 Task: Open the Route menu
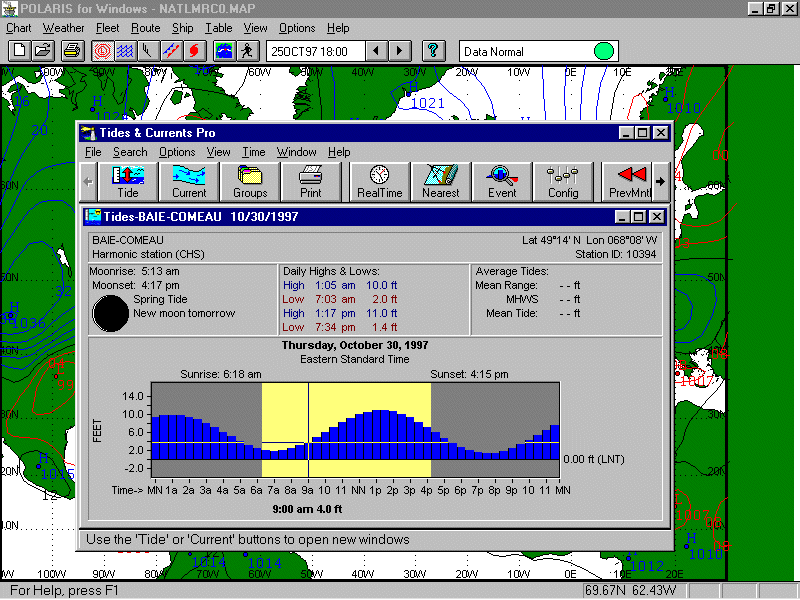click(x=145, y=28)
